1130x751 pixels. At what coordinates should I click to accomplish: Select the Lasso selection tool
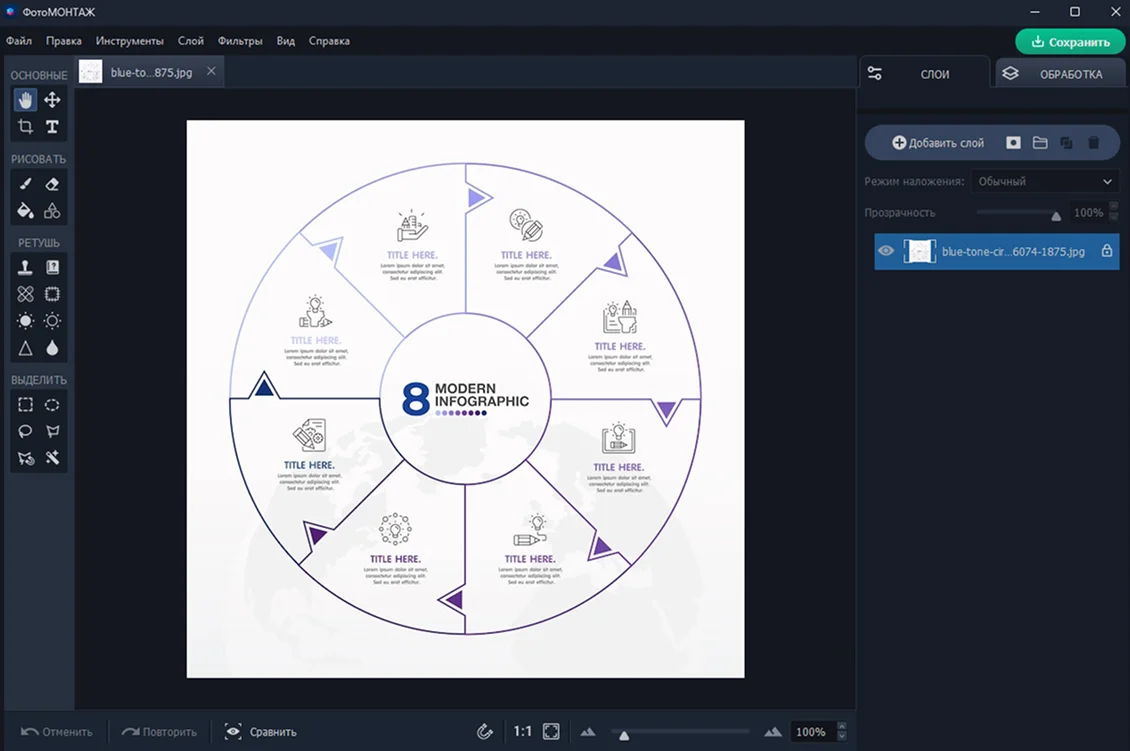[x=25, y=431]
